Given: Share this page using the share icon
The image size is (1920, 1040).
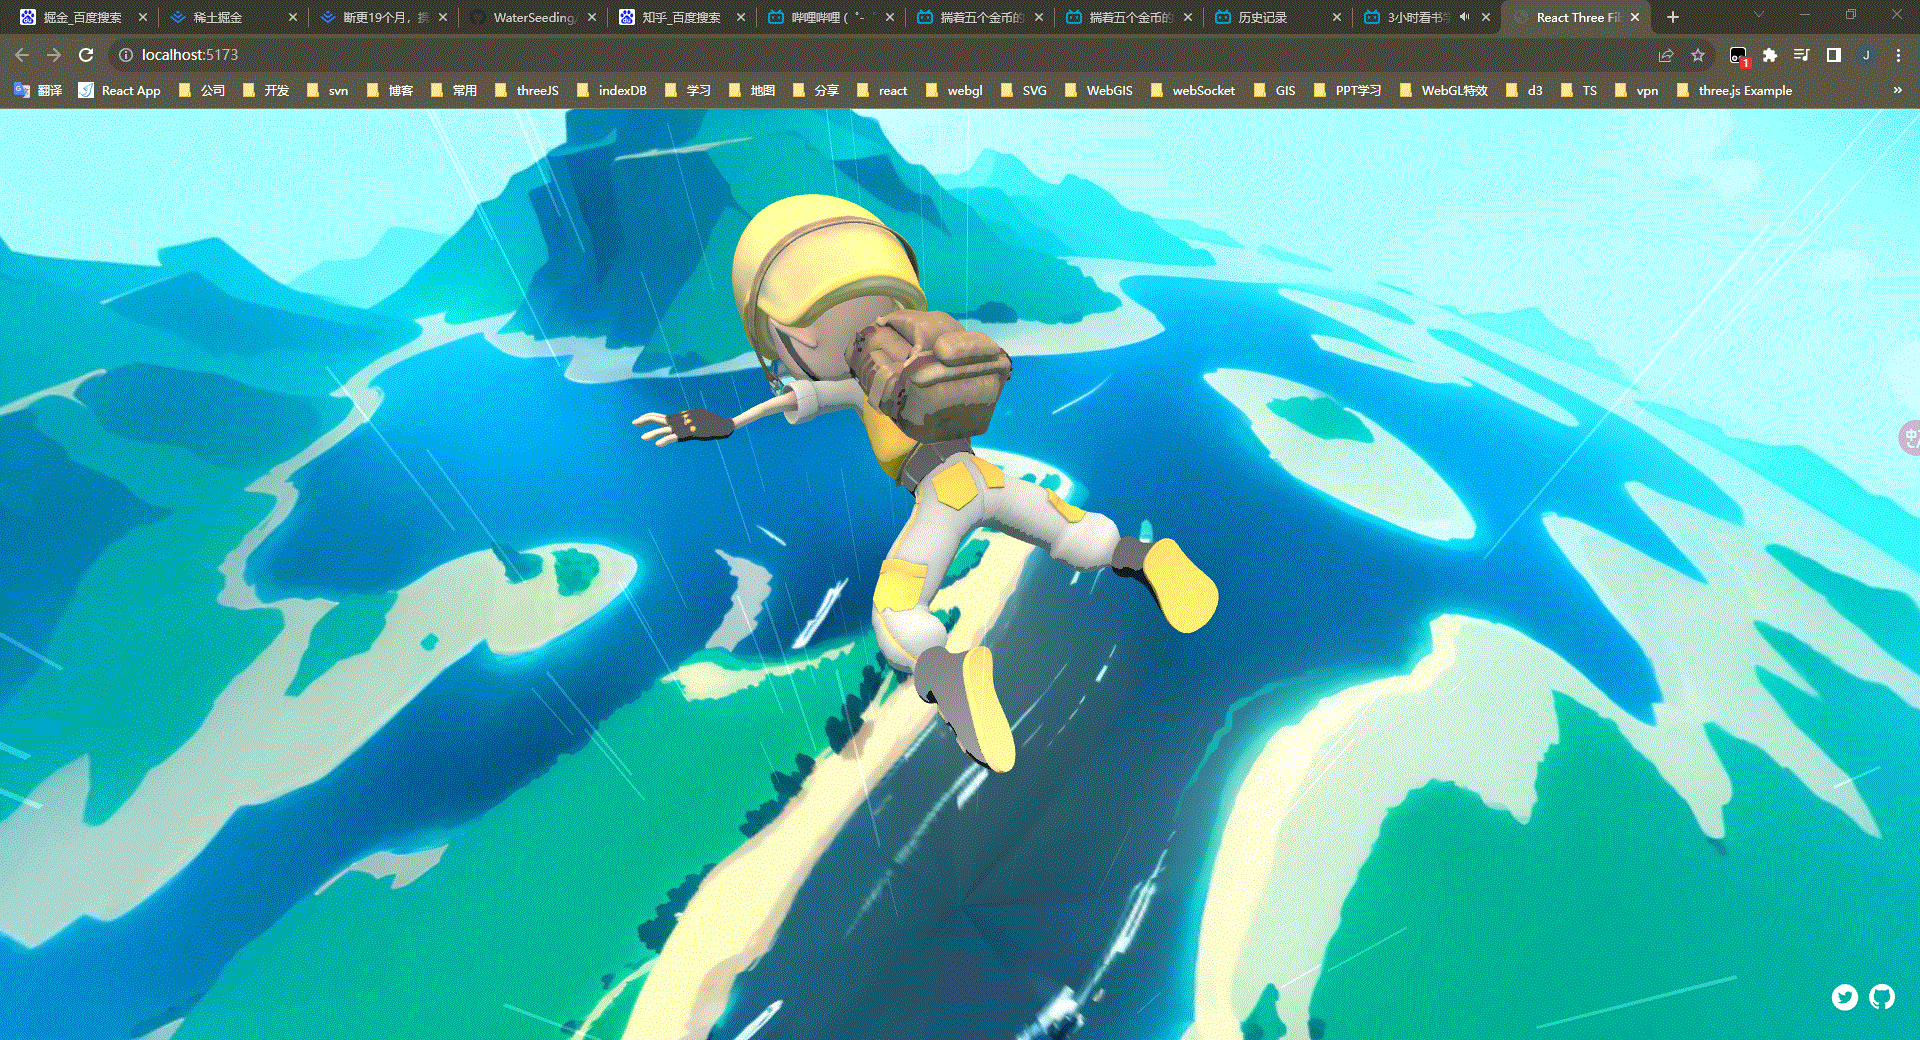Looking at the screenshot, I should coord(1666,55).
